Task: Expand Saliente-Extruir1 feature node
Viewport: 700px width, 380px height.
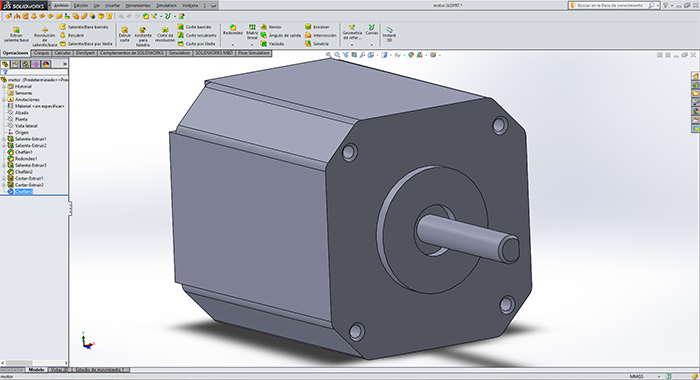Action: point(4,139)
